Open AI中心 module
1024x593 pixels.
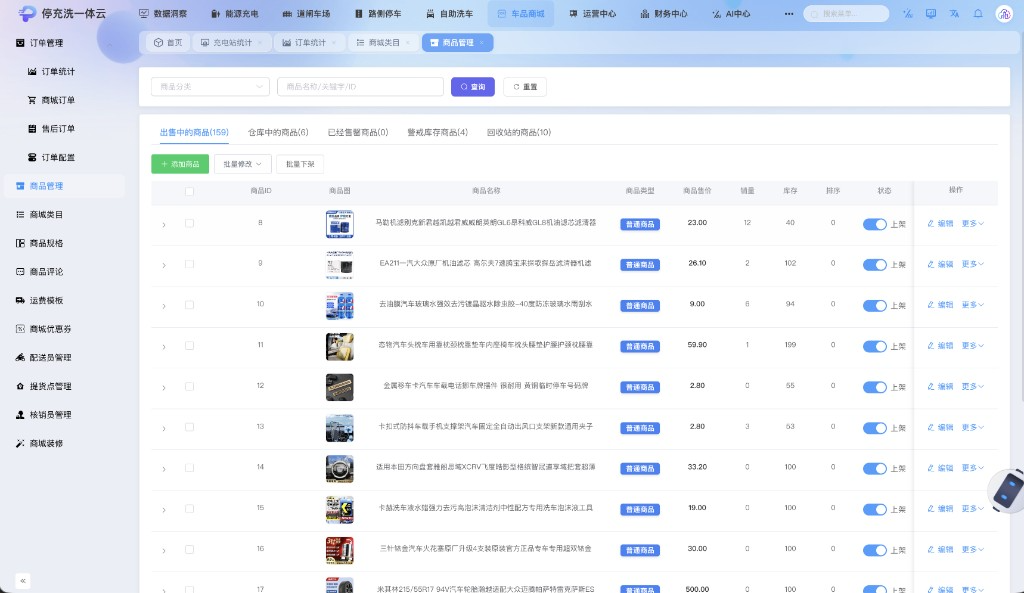click(731, 14)
